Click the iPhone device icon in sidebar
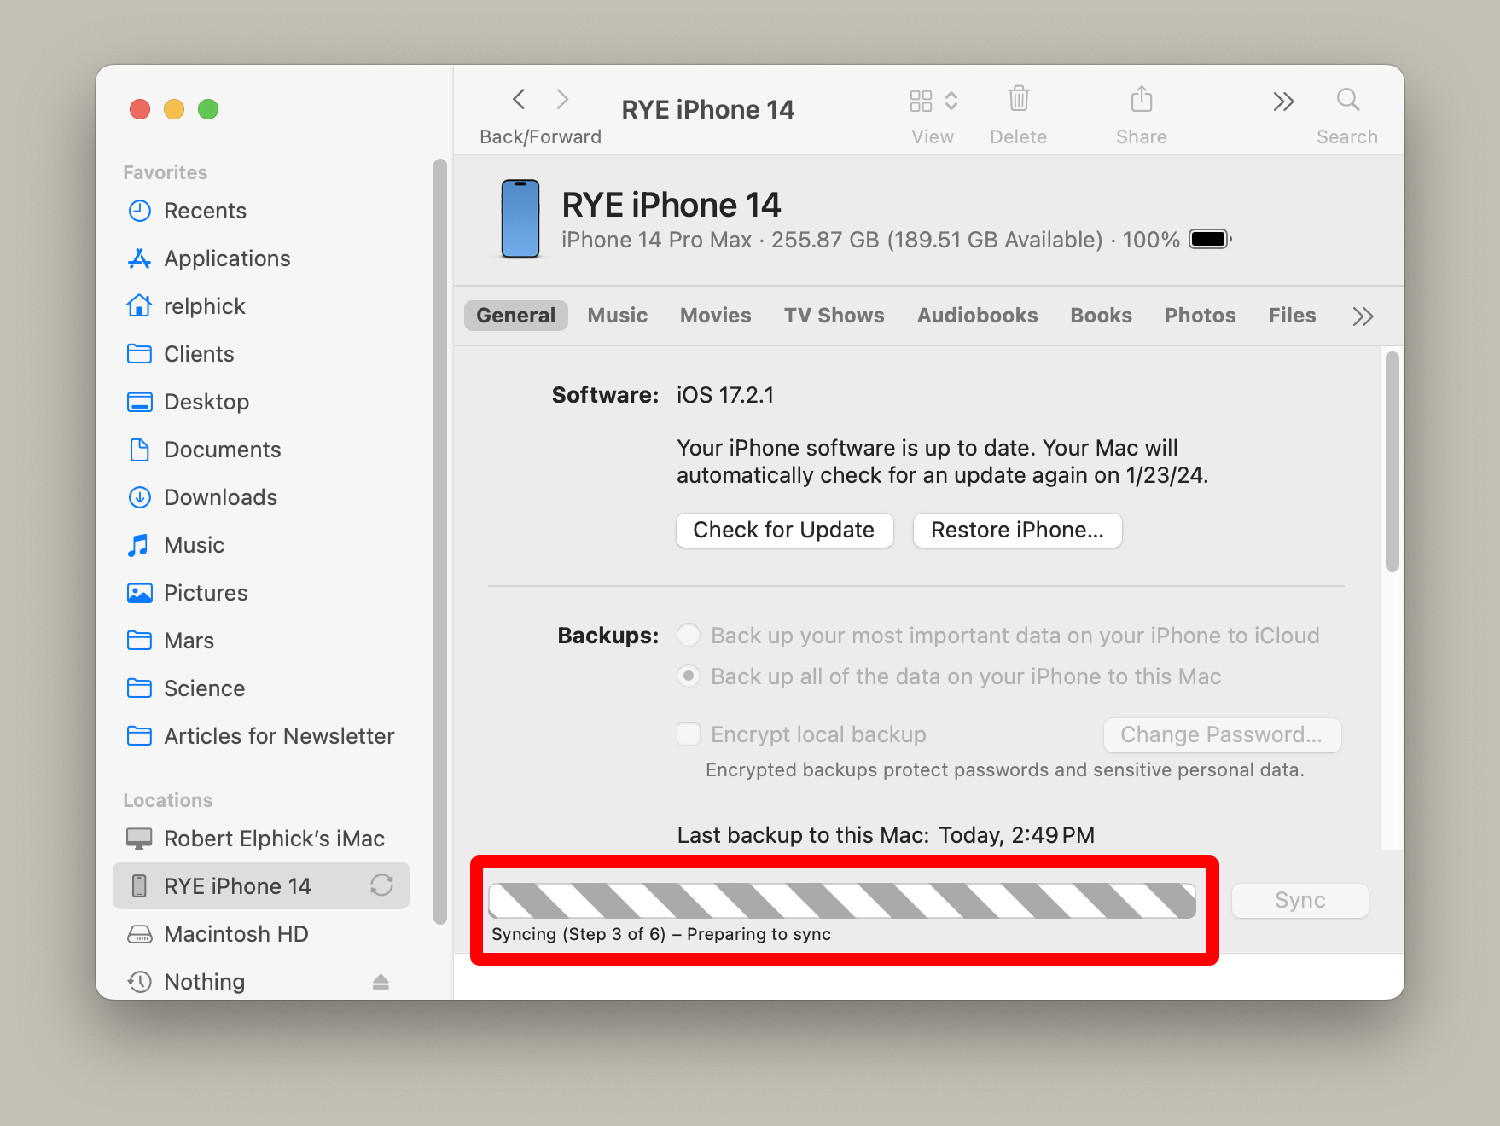The width and height of the screenshot is (1500, 1126). pyautogui.click(x=139, y=886)
